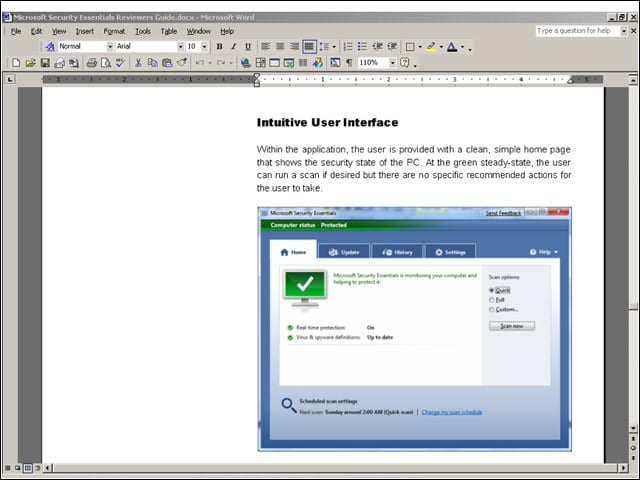
Task: Center the paragraph text
Action: (280, 47)
